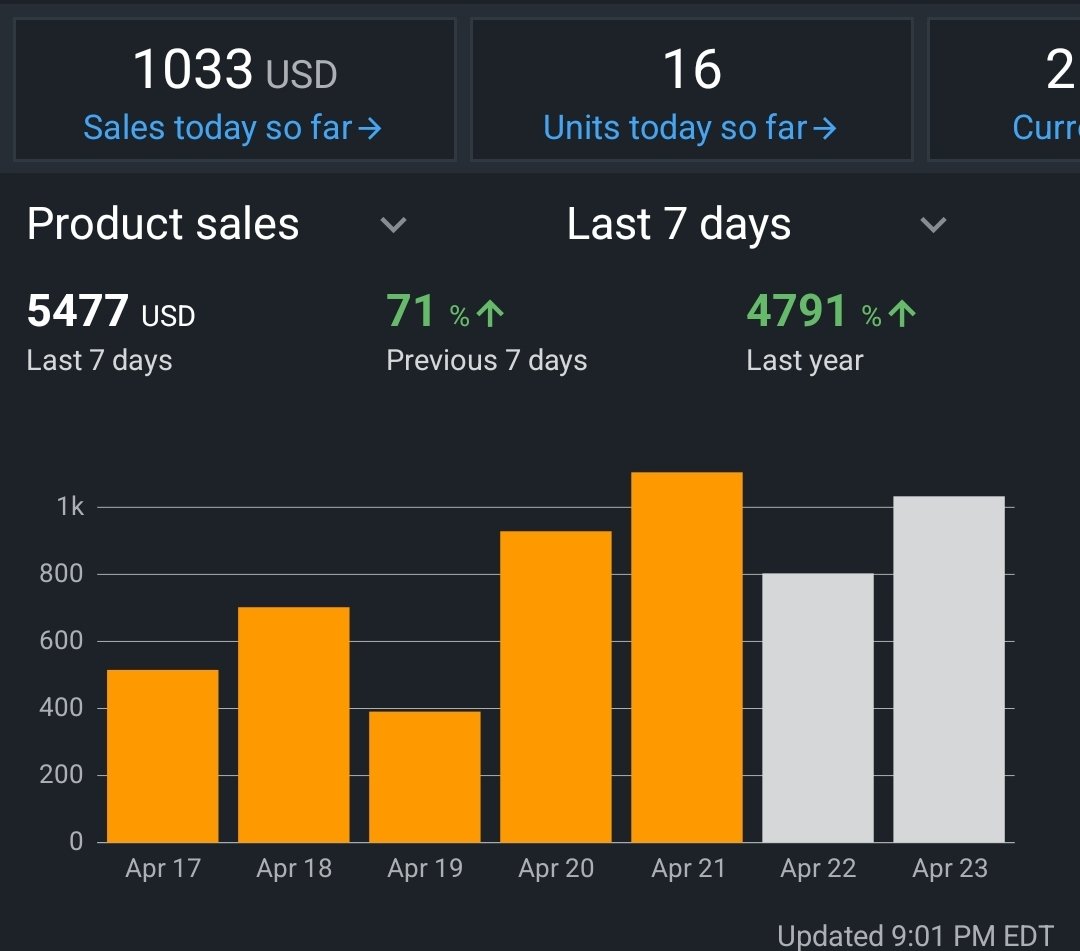Click the Apr 23 axis label
The image size is (1080, 951).
[949, 868]
